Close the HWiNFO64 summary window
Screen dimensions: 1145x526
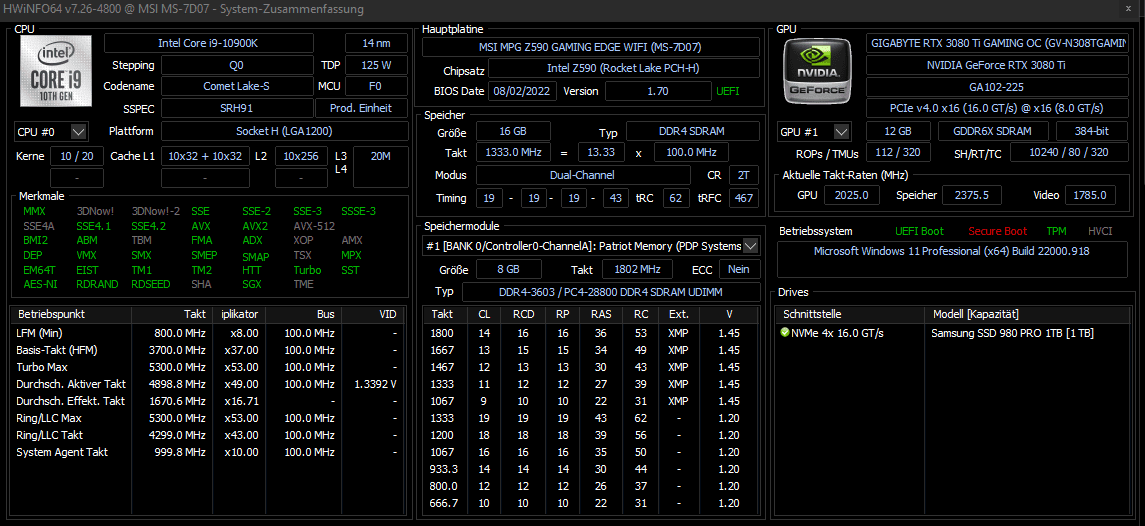point(1130,9)
